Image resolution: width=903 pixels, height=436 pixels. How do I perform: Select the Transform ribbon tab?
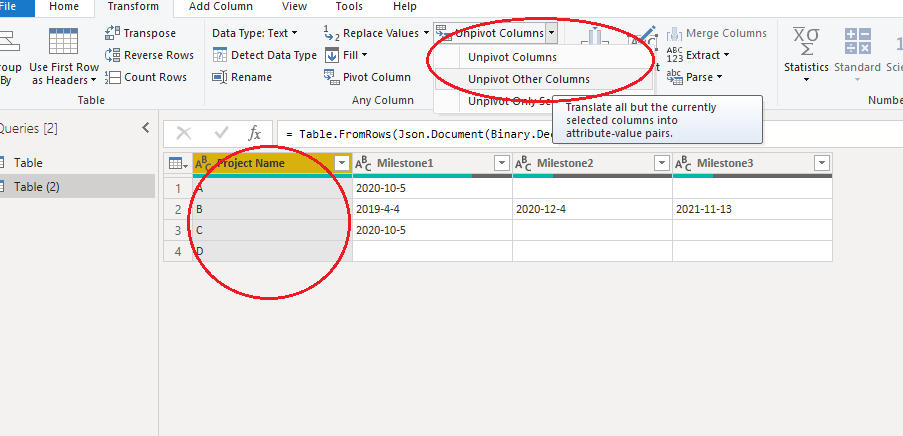tap(133, 7)
